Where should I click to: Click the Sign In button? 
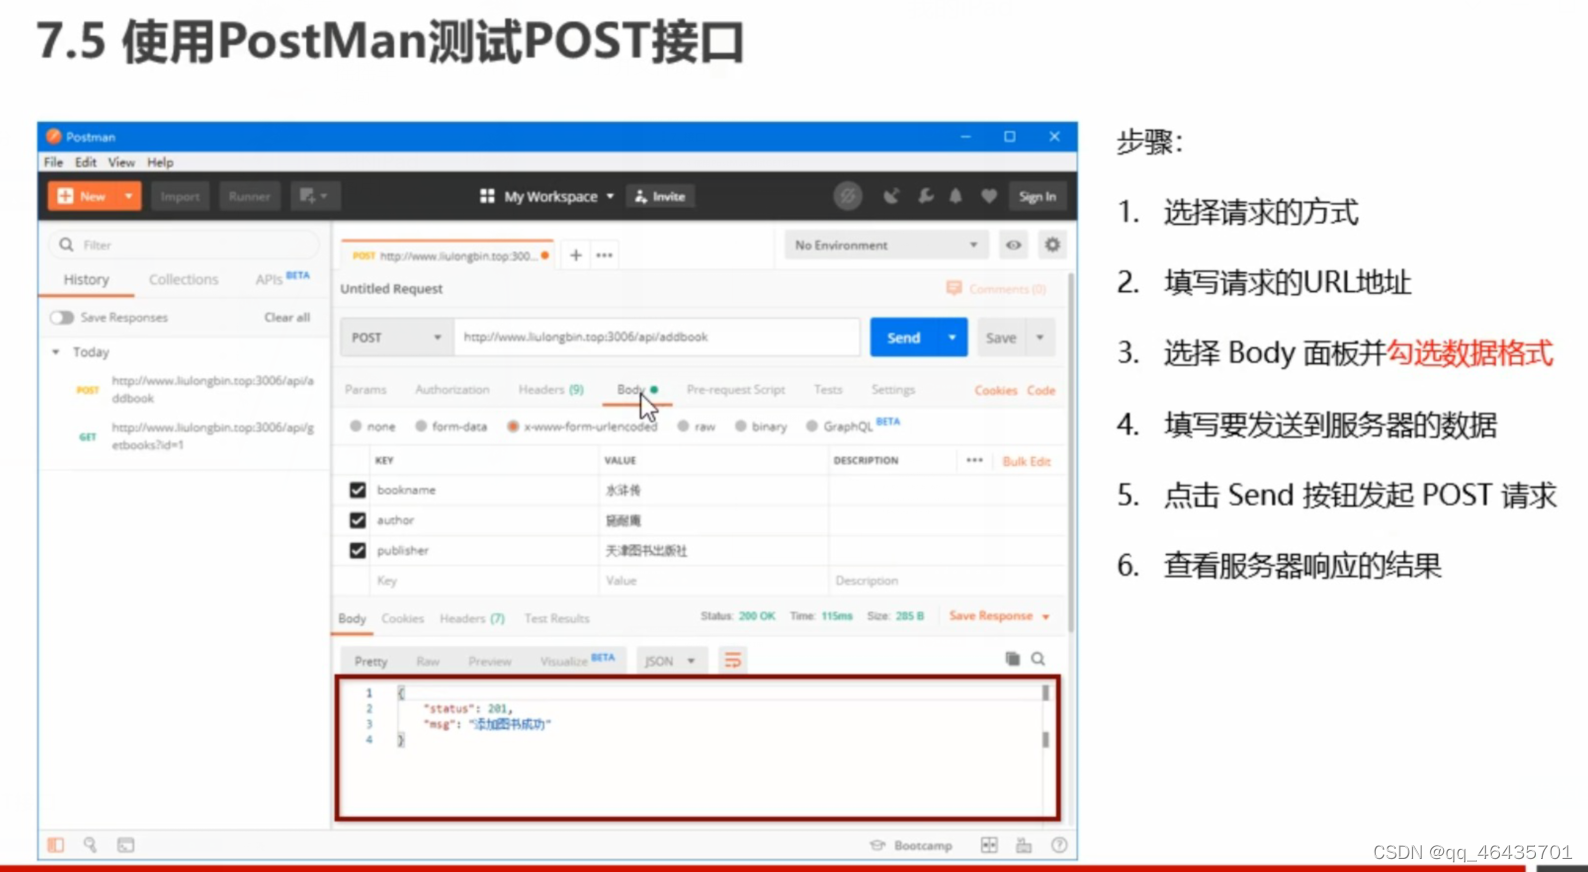[1037, 196]
